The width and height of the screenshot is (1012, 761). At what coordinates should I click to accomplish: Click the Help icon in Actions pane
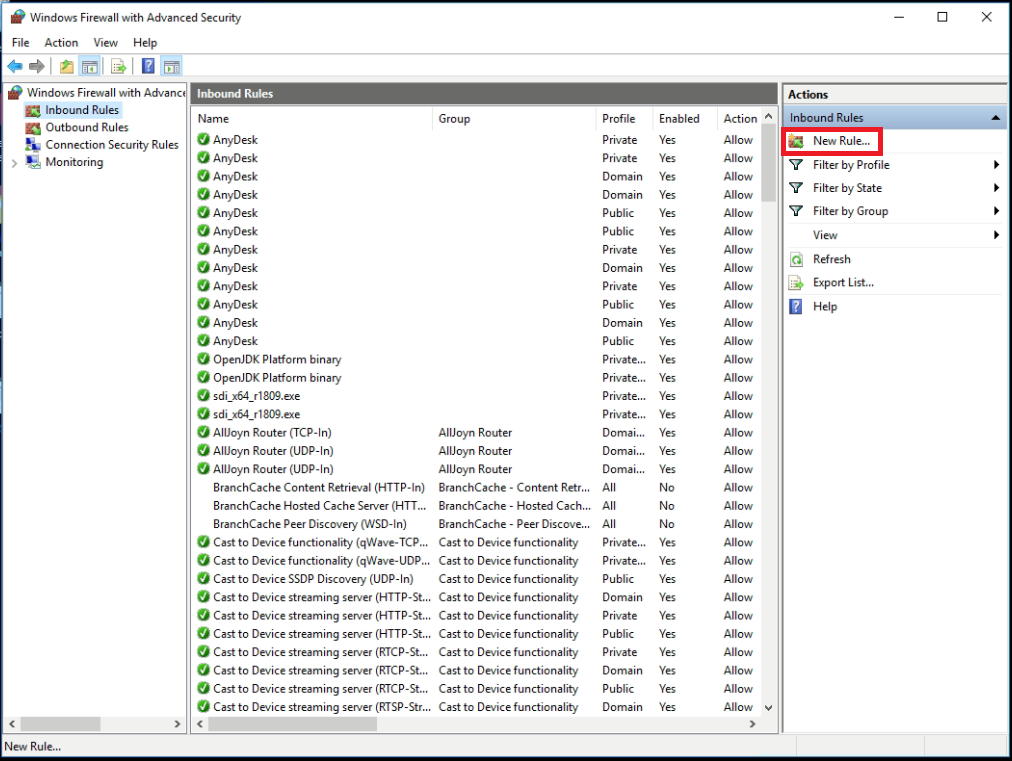pyautogui.click(x=796, y=307)
